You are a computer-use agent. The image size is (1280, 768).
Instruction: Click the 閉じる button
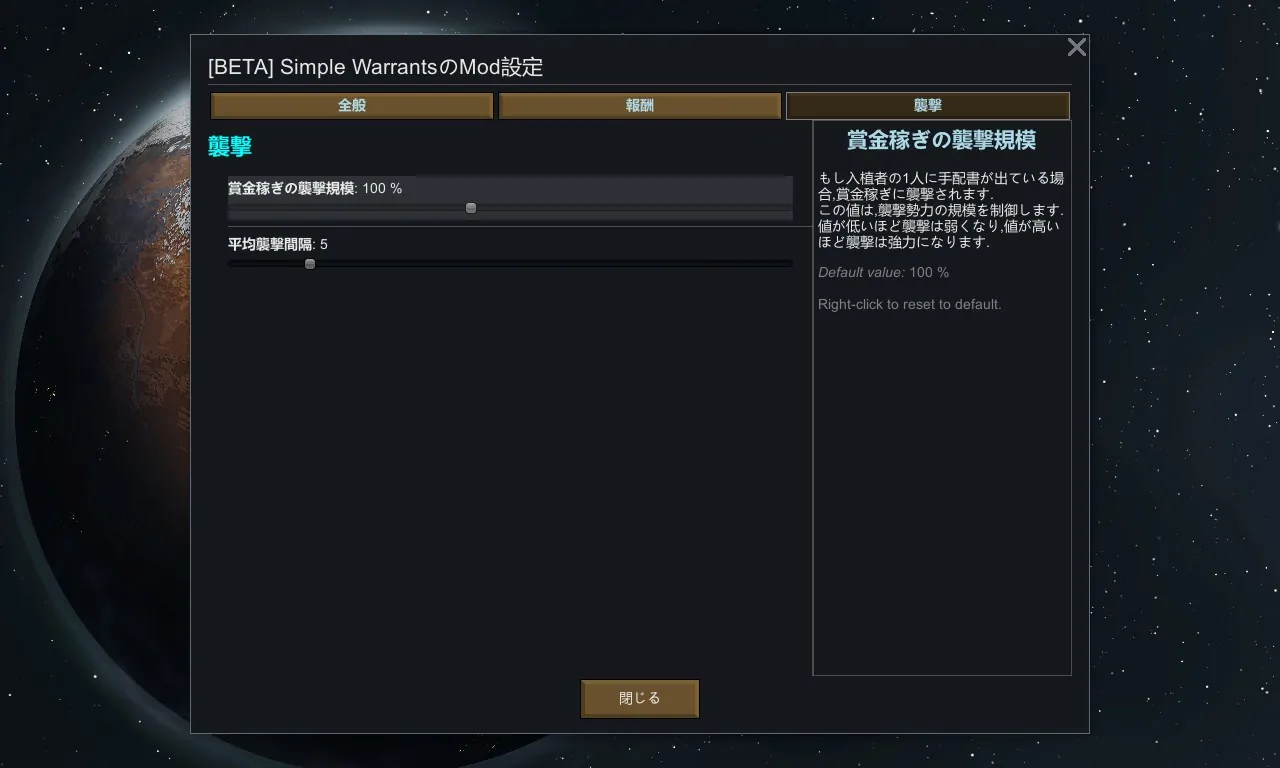pyautogui.click(x=640, y=698)
